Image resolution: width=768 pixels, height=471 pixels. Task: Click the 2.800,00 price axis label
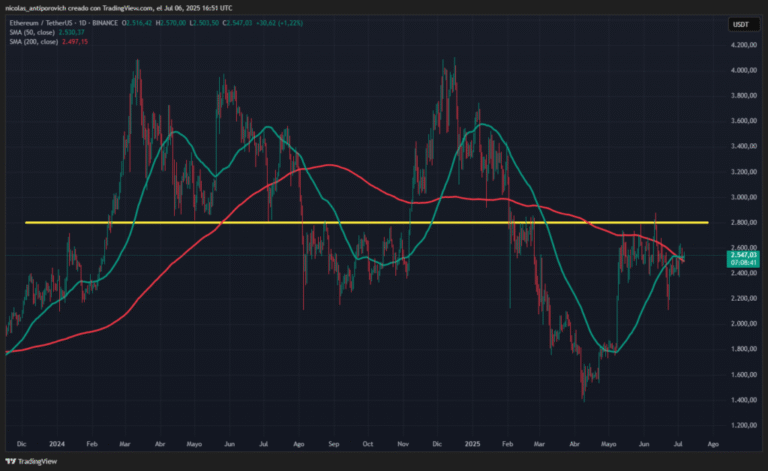click(744, 223)
